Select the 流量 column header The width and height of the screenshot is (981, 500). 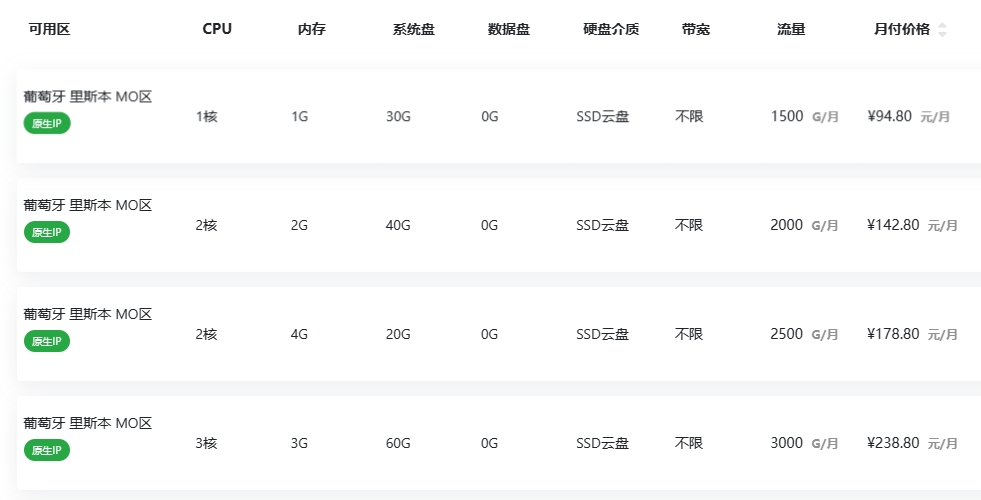pos(791,29)
